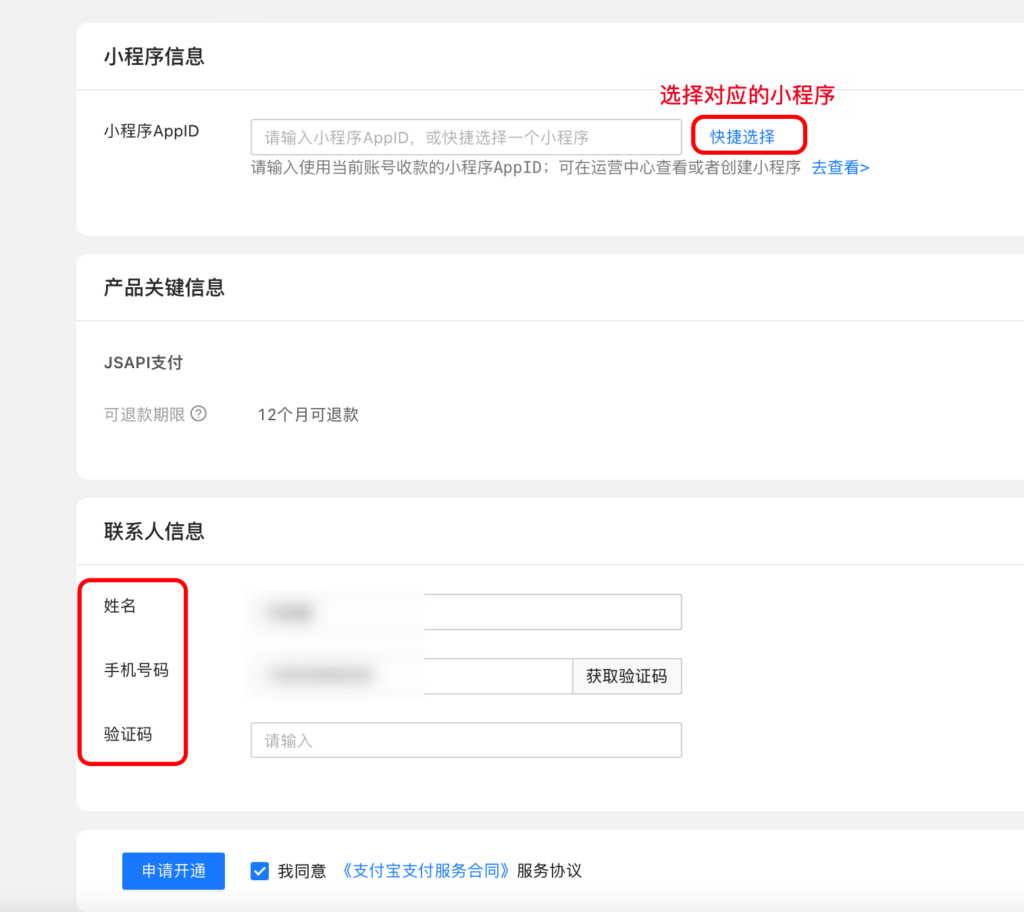Click the blurred 手机号码 phone input field
This screenshot has width=1024, height=912.
(x=400, y=676)
